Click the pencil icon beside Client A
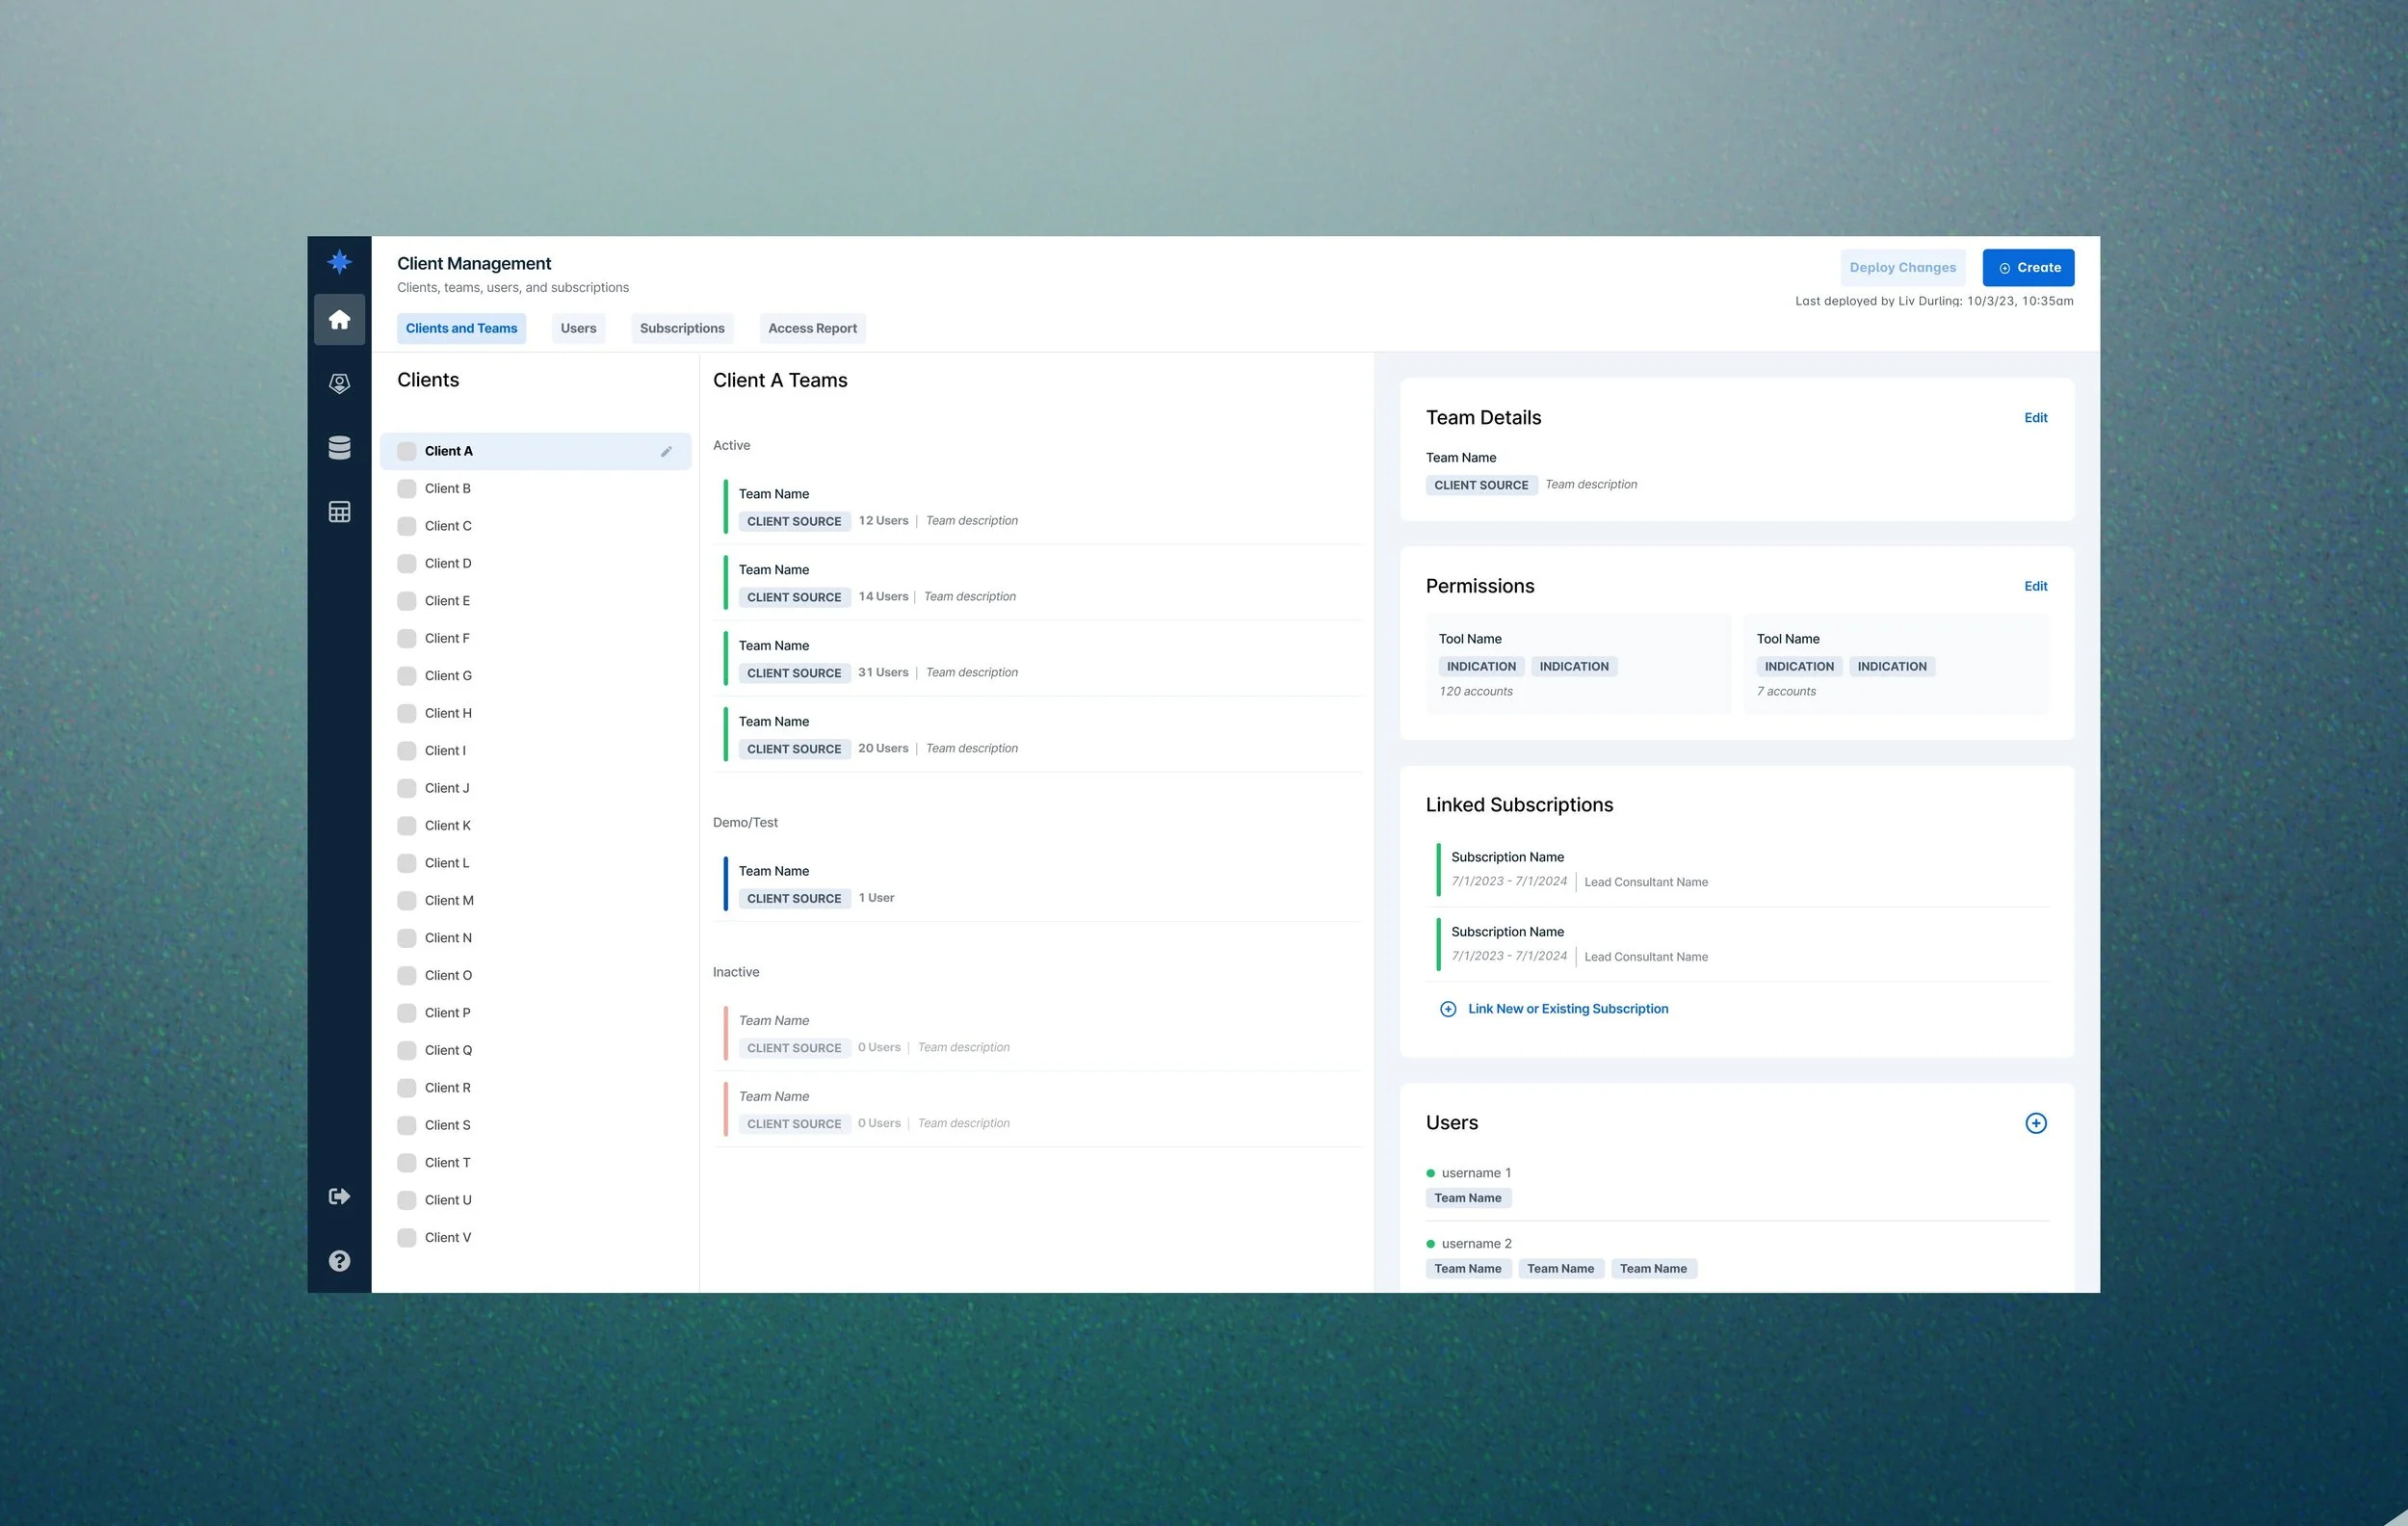 pyautogui.click(x=666, y=452)
